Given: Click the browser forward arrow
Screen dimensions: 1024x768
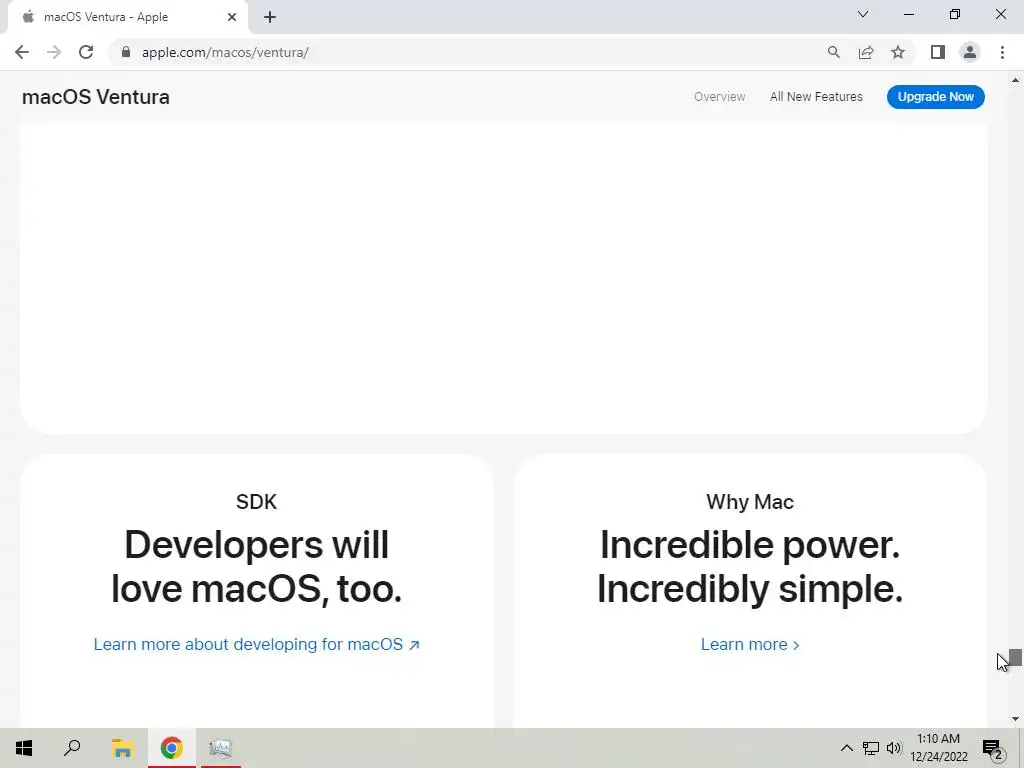Looking at the screenshot, I should pos(54,52).
